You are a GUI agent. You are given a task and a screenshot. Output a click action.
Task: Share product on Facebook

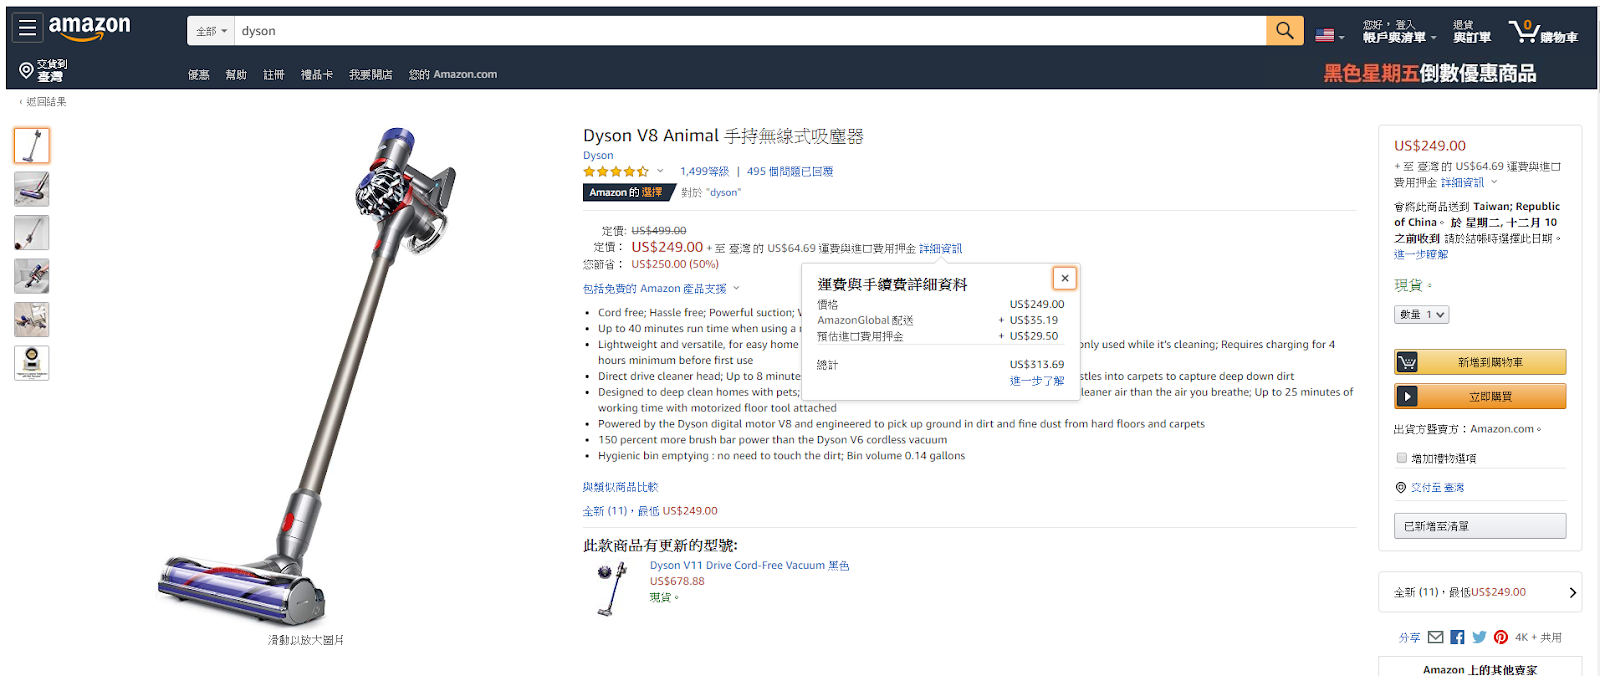(1457, 637)
